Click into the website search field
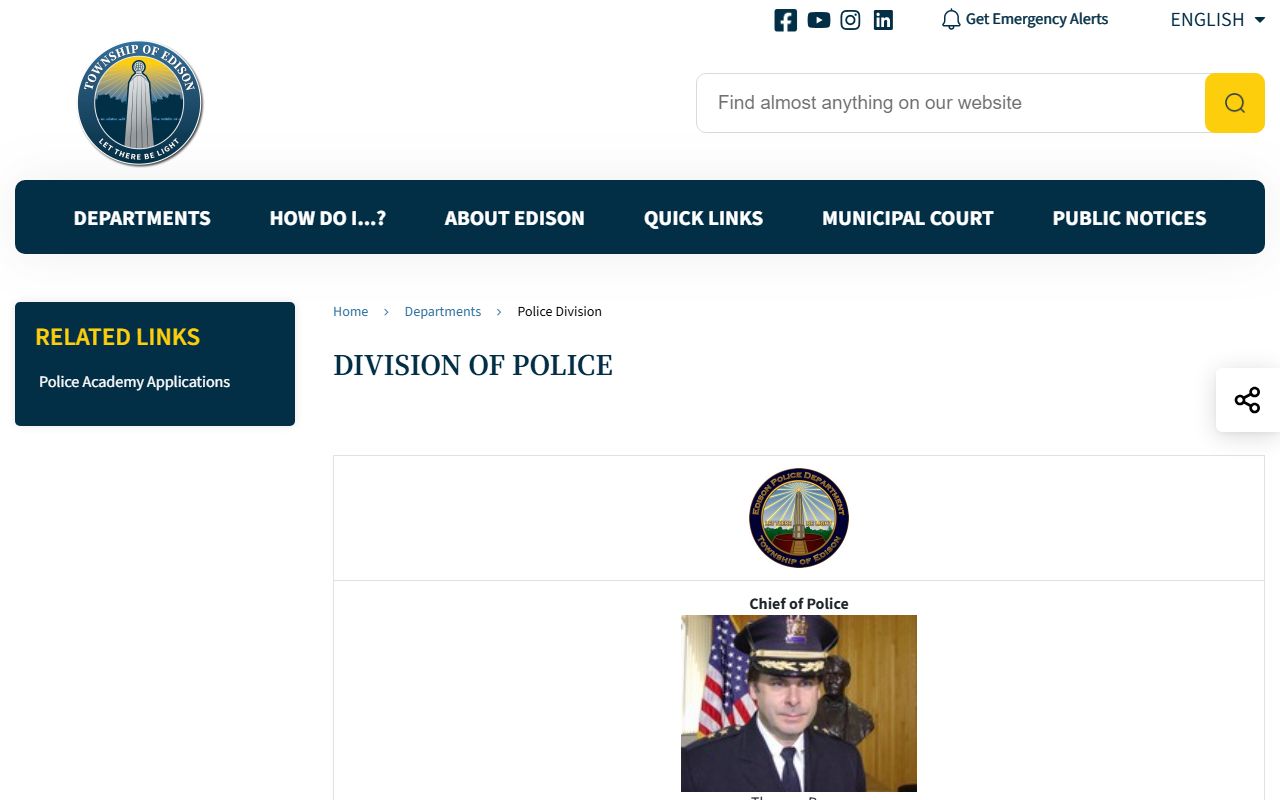Viewport: 1280px width, 800px height. pos(950,103)
